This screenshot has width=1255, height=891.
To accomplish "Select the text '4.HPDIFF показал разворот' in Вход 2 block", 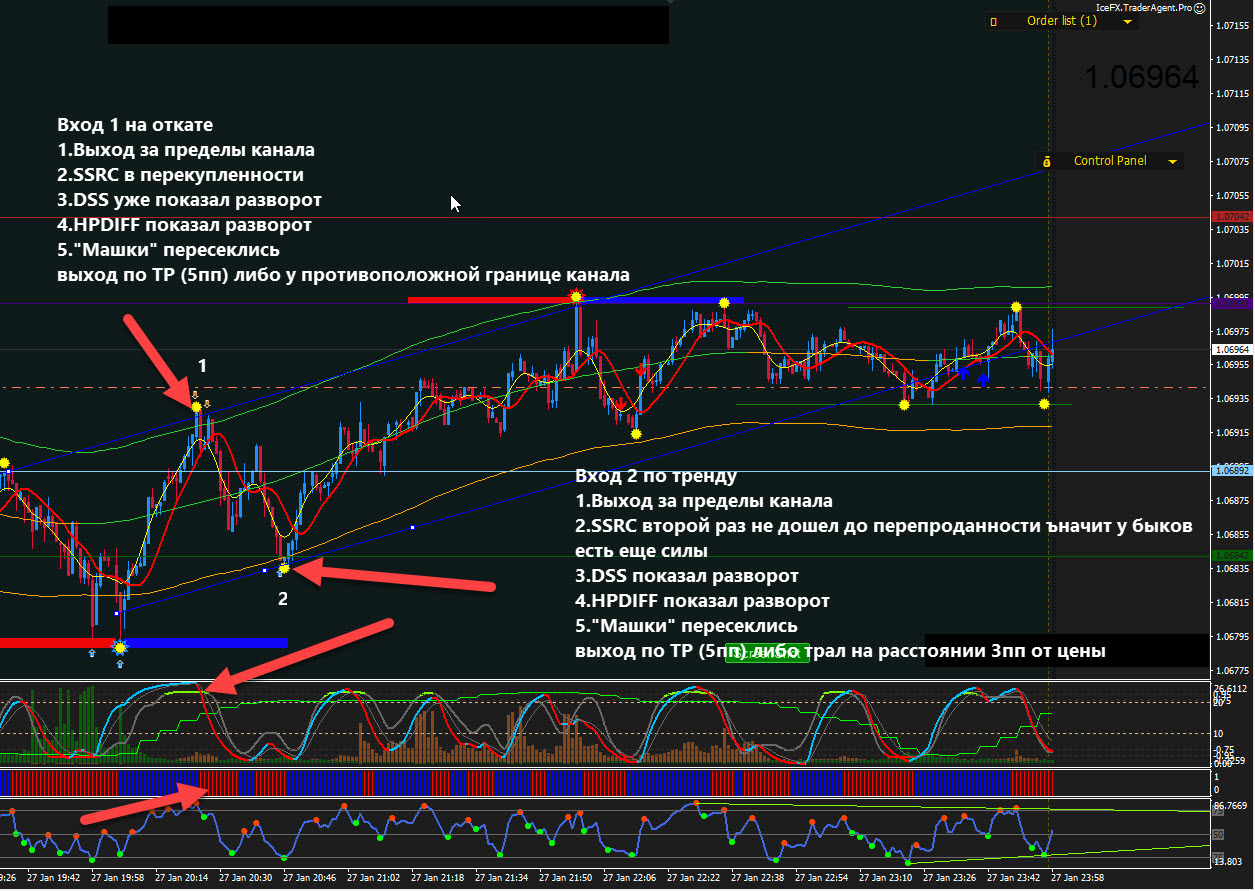I will click(x=702, y=601).
